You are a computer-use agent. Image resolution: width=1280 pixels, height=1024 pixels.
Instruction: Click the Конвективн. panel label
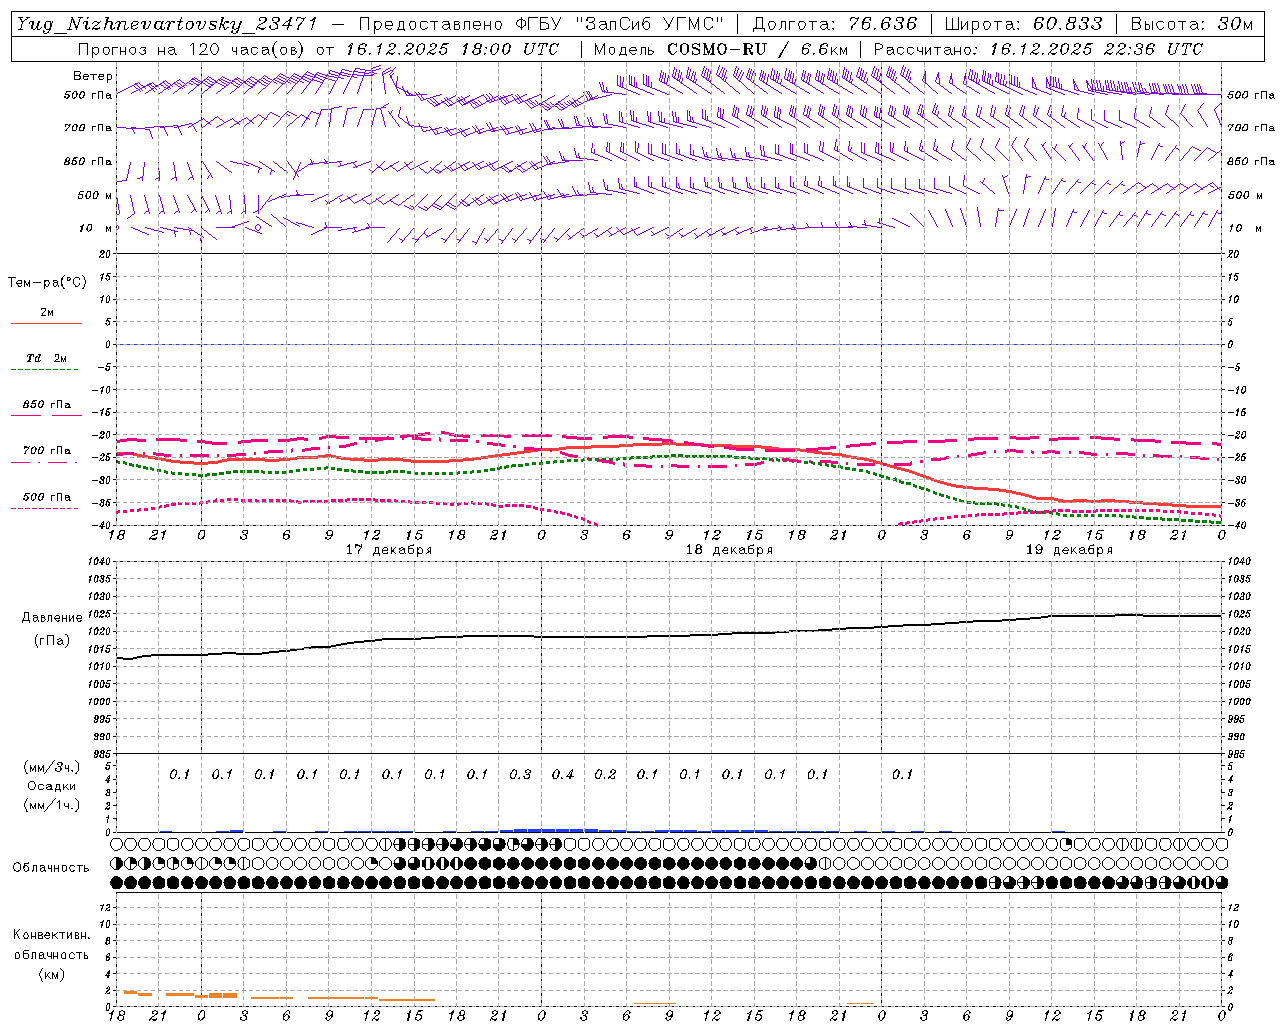51,935
